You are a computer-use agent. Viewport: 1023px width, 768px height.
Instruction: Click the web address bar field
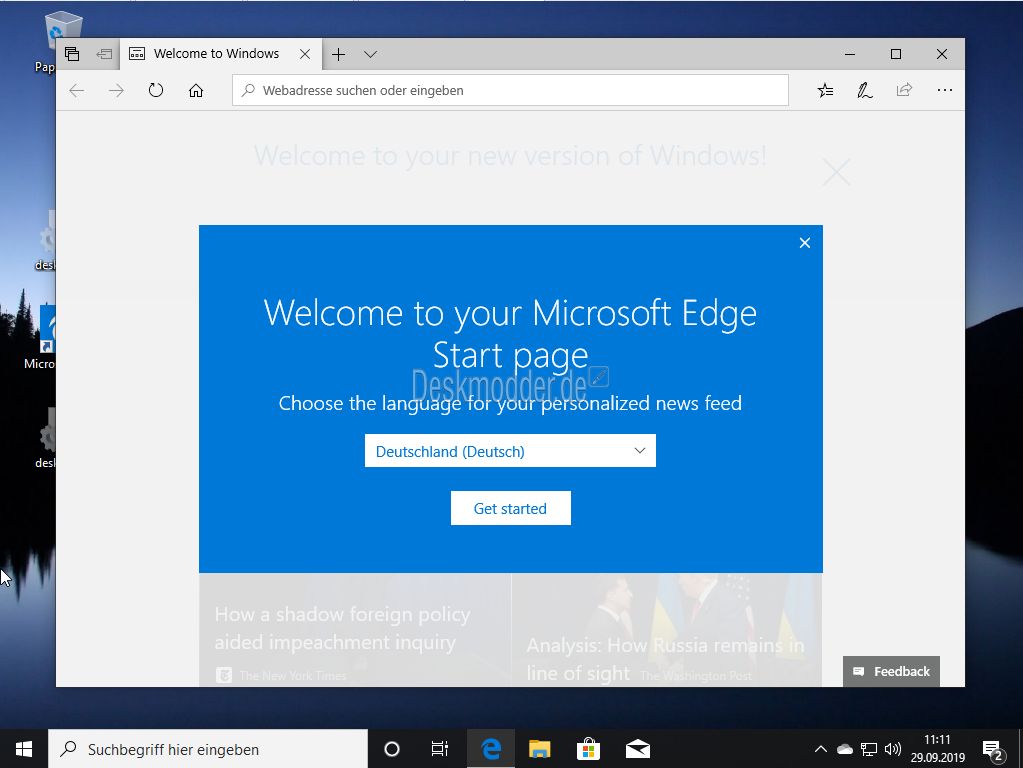click(x=510, y=90)
